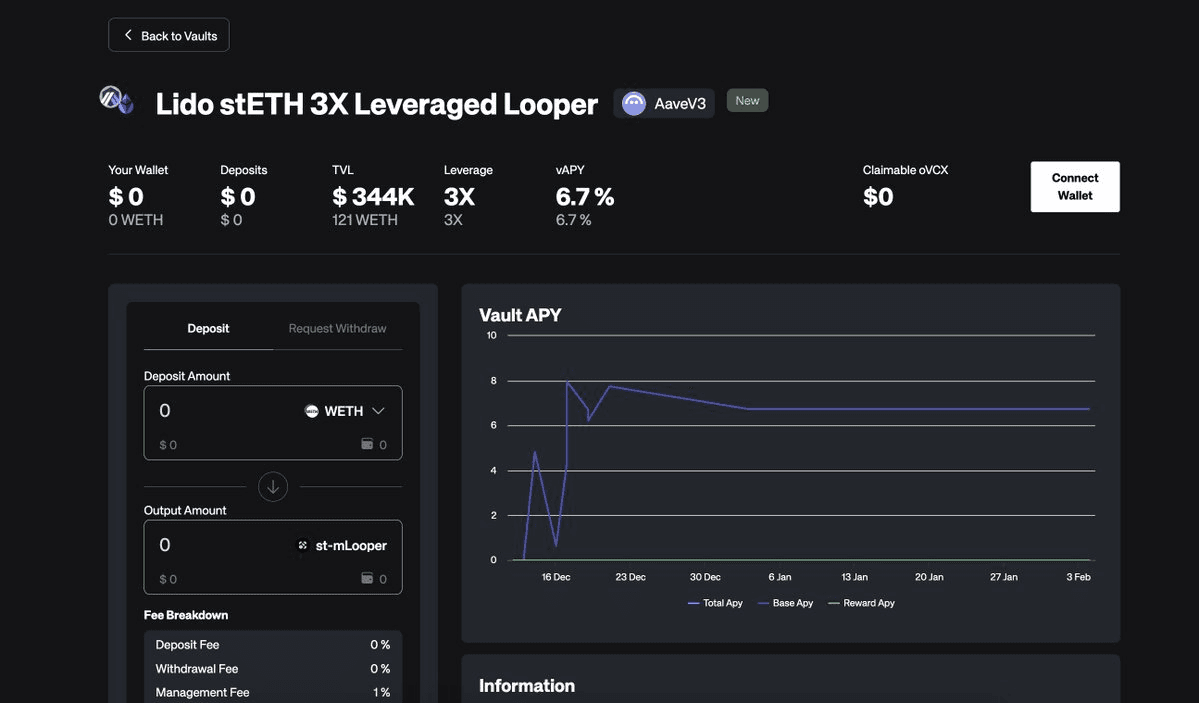
Task: Click the st-mLooper token icon
Action: pyautogui.click(x=301, y=543)
